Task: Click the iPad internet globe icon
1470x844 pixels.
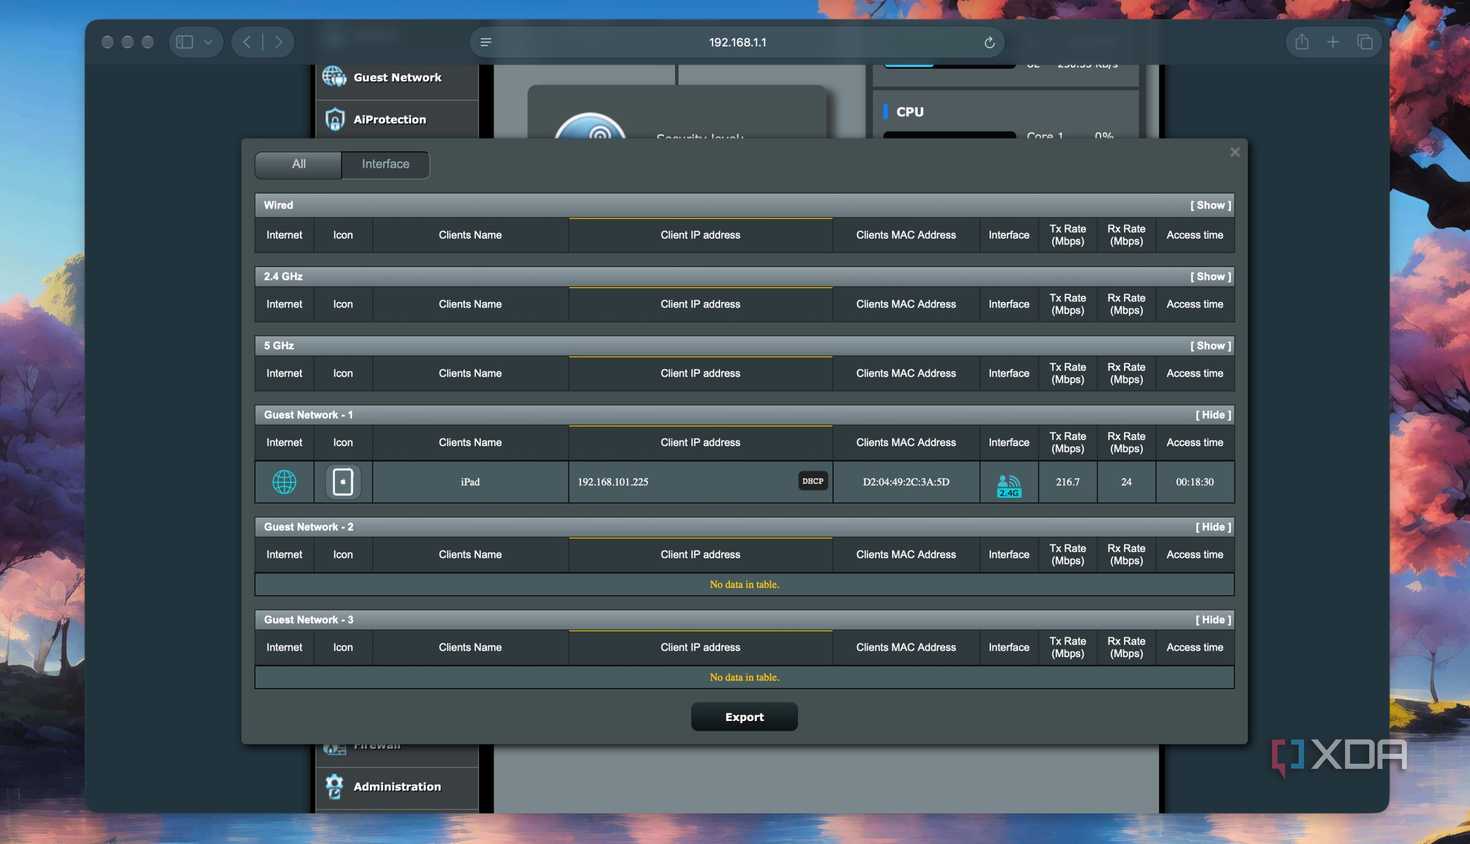Action: [284, 482]
